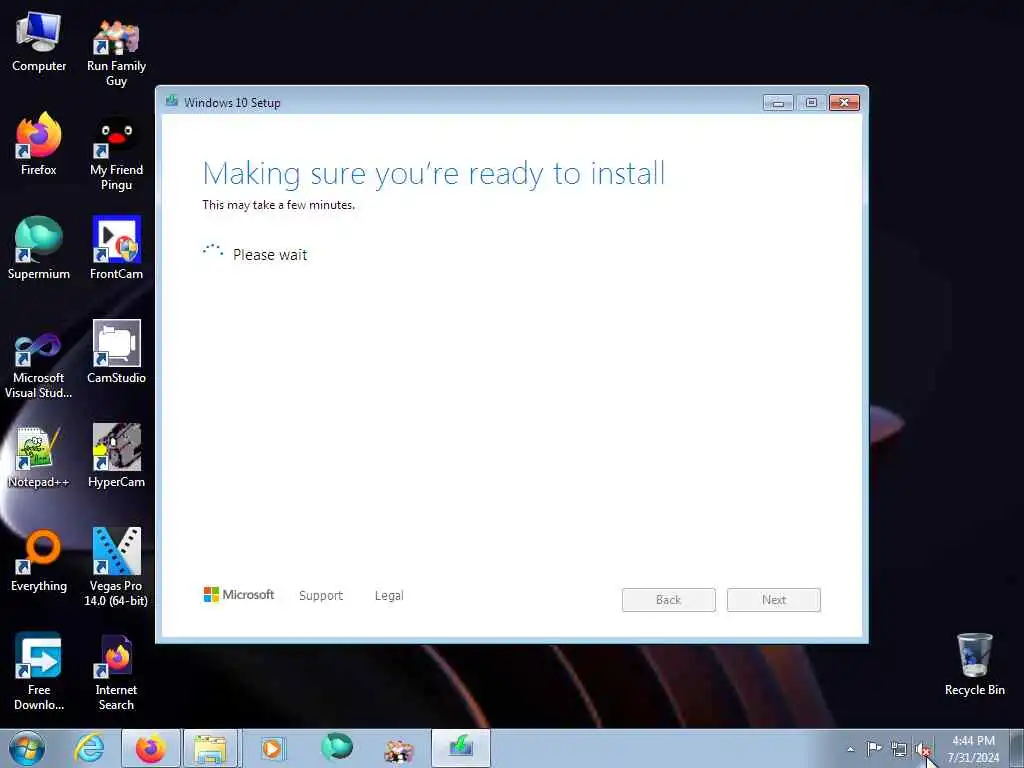
Task: Open the clock showing 4:44 PM
Action: (x=973, y=749)
